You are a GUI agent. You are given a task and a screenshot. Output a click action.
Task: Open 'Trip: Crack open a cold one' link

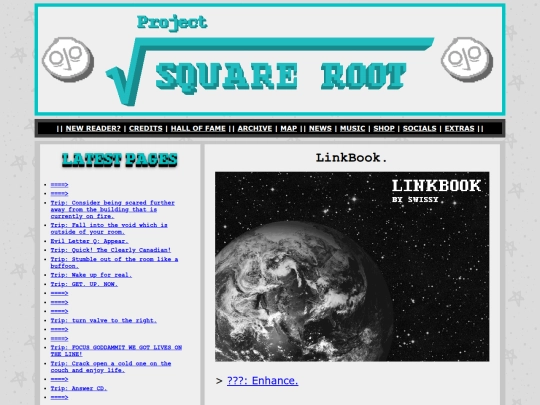click(111, 367)
